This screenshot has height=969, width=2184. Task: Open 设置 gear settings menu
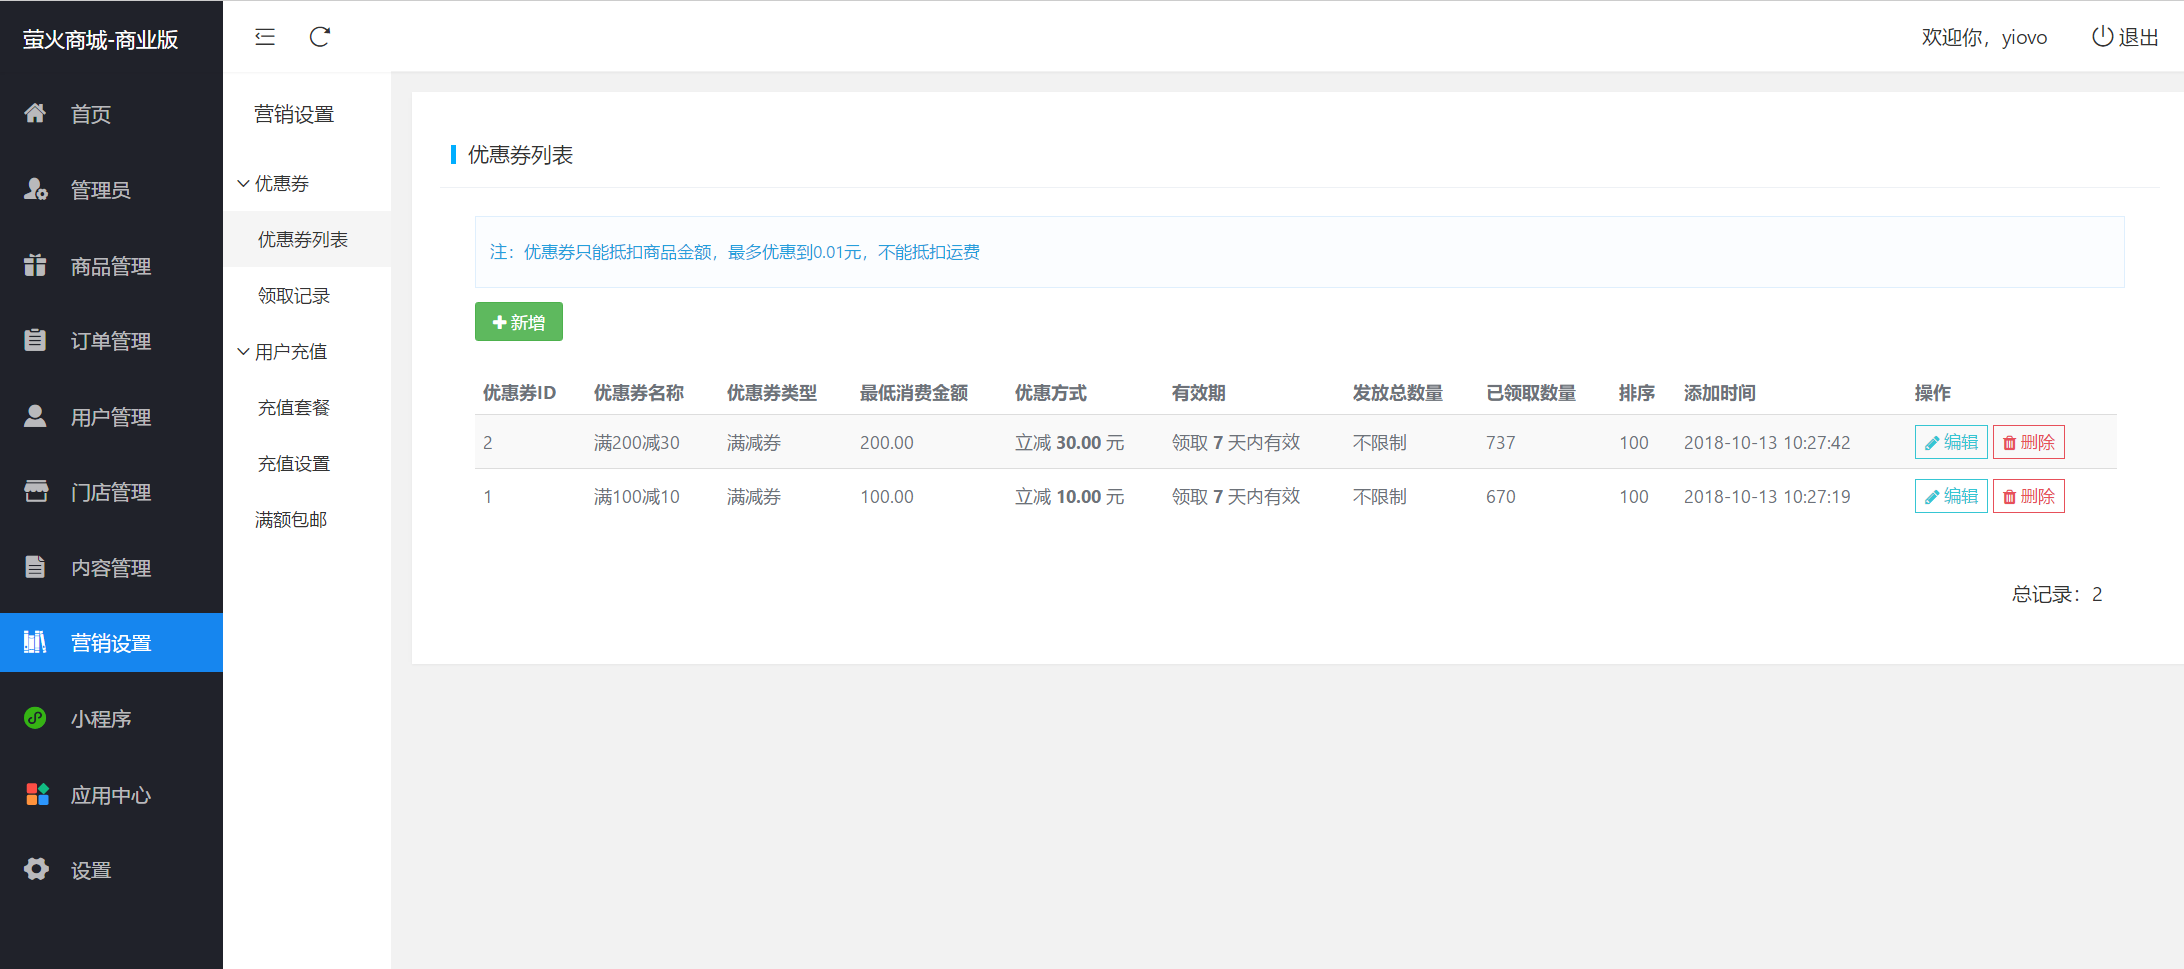pyautogui.click(x=36, y=870)
